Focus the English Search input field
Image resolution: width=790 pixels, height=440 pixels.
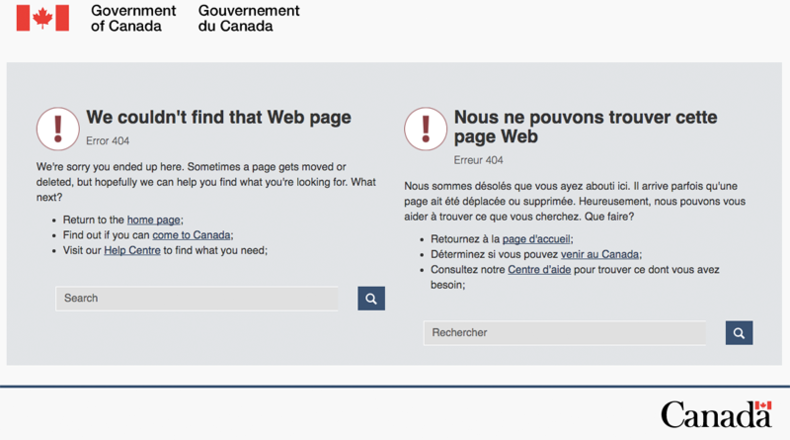[x=197, y=298]
